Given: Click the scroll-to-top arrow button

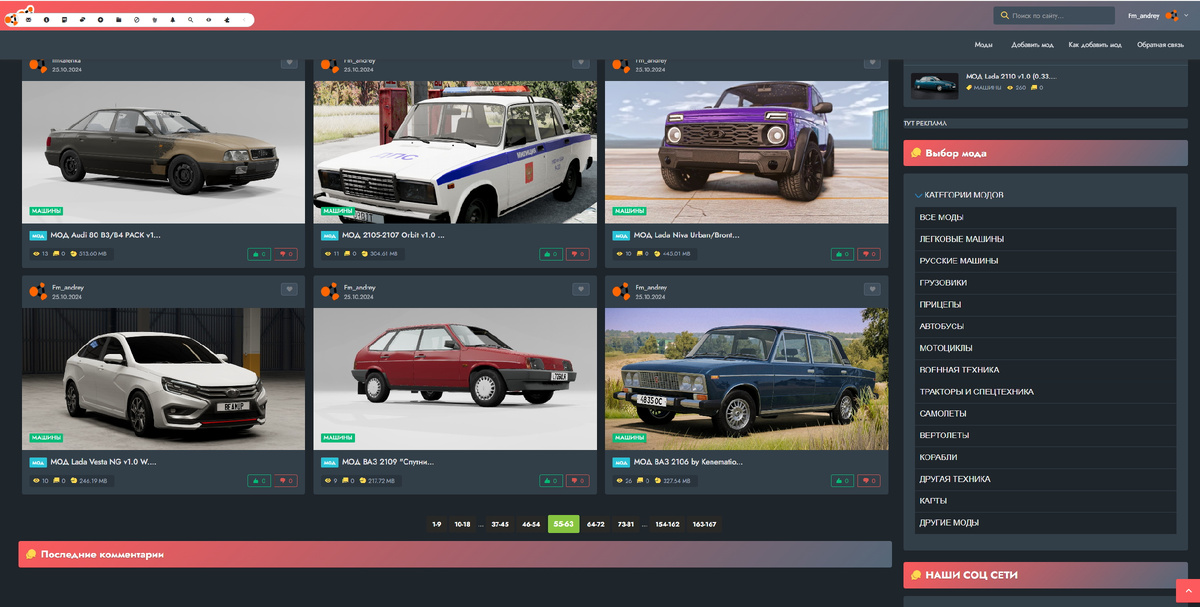Looking at the screenshot, I should click(1189, 591).
